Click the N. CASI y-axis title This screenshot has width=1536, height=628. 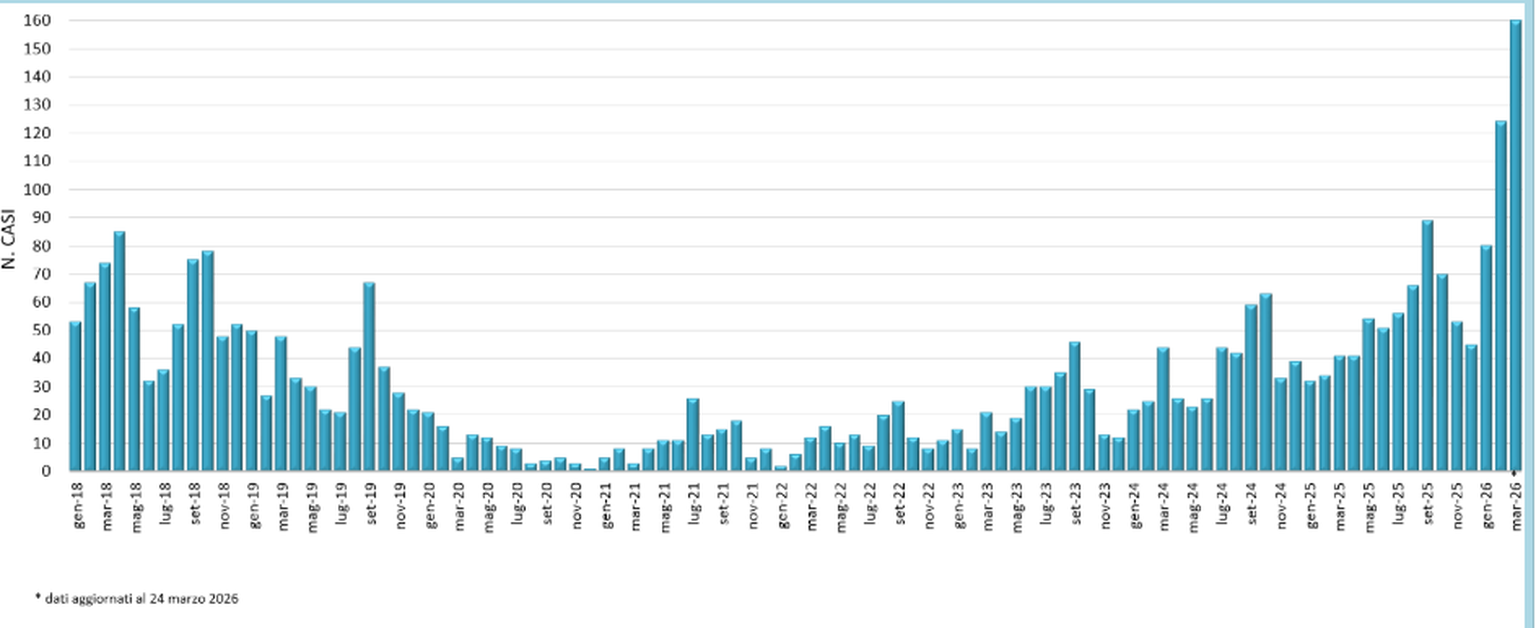point(9,245)
